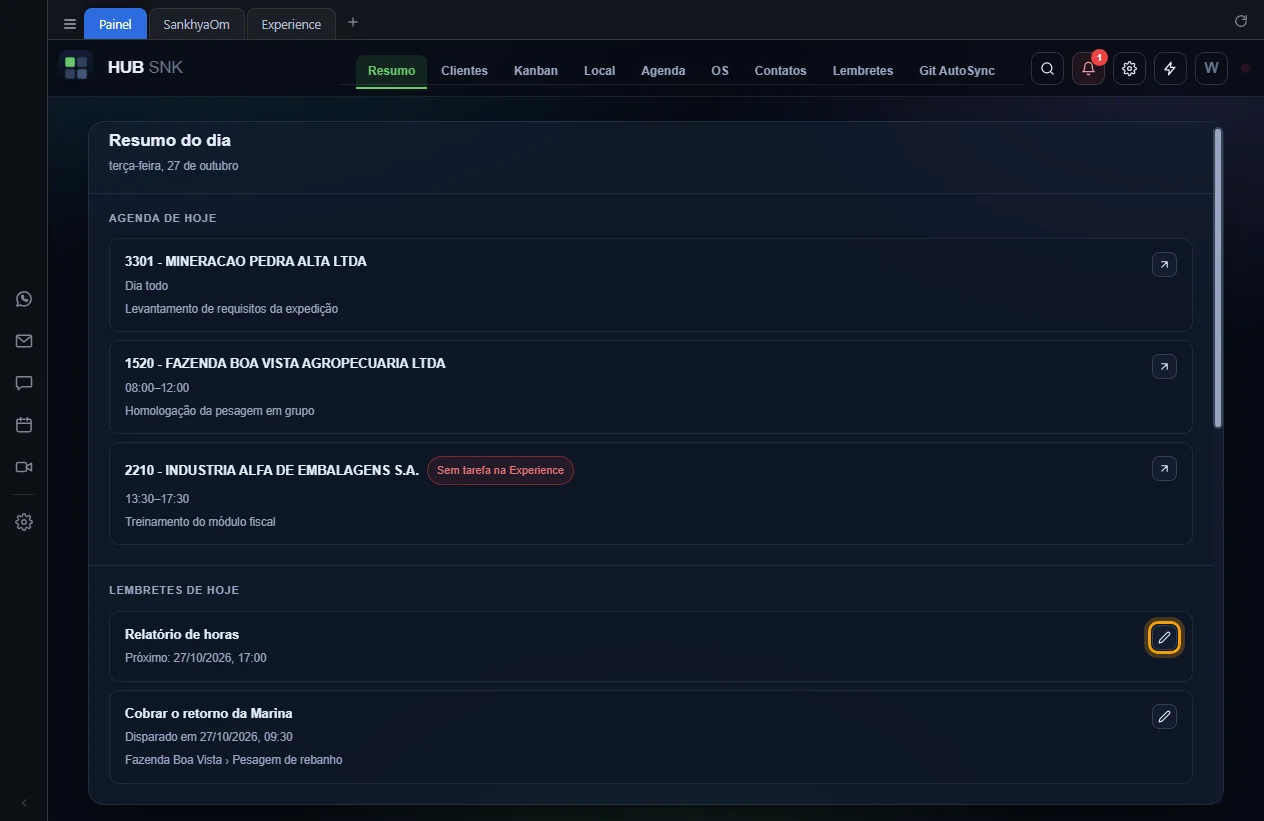Click the 2210 - INDUSTRIA ALFA DE EMBALAGENS S.A. title
1264x821 pixels.
pyautogui.click(x=272, y=470)
